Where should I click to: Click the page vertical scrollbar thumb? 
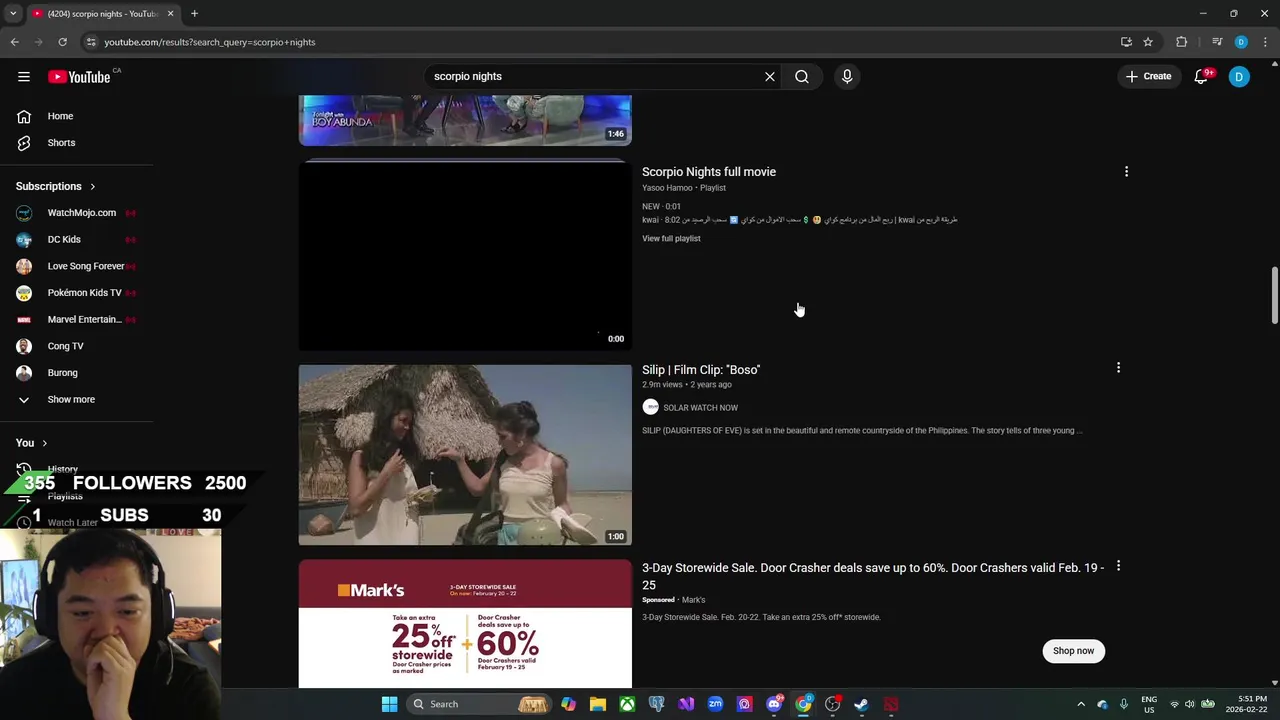[1274, 295]
